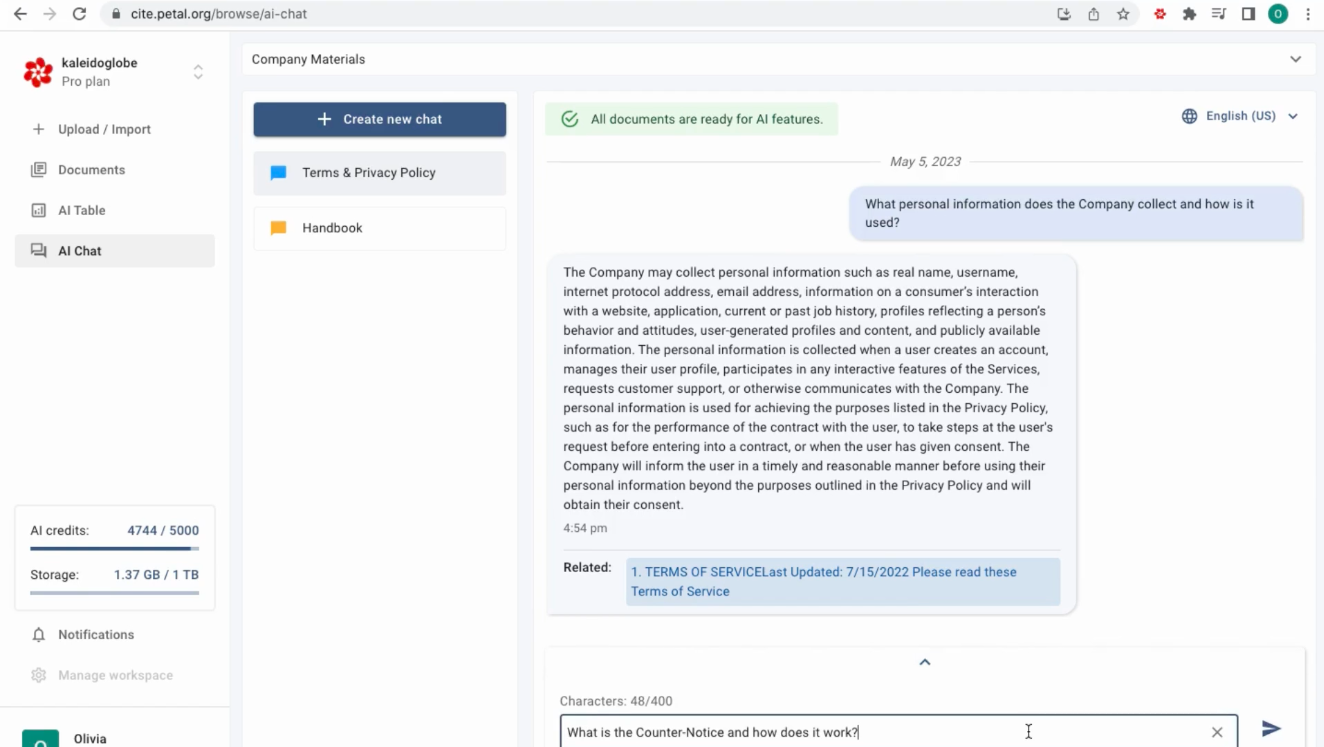Screen dimensions: 1324x747
Task: Switch to the AI Chat section
Action: pyautogui.click(x=81, y=250)
